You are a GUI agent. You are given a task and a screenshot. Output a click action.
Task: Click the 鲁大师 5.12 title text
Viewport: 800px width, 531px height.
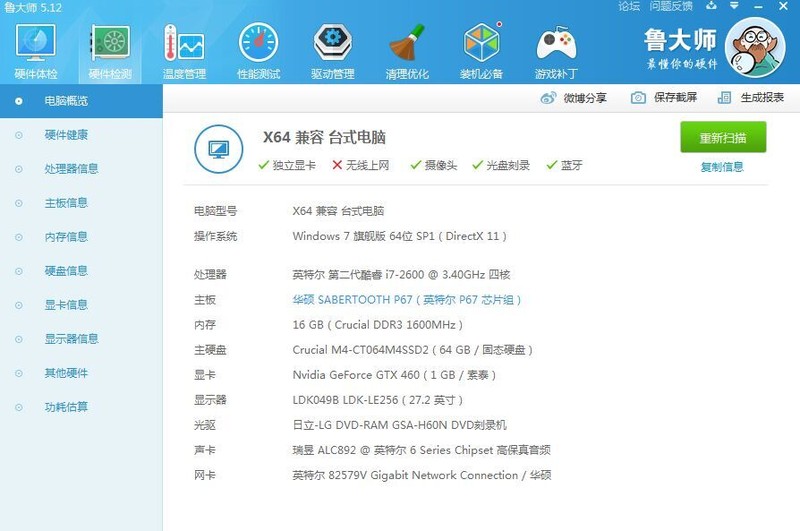pos(33,8)
